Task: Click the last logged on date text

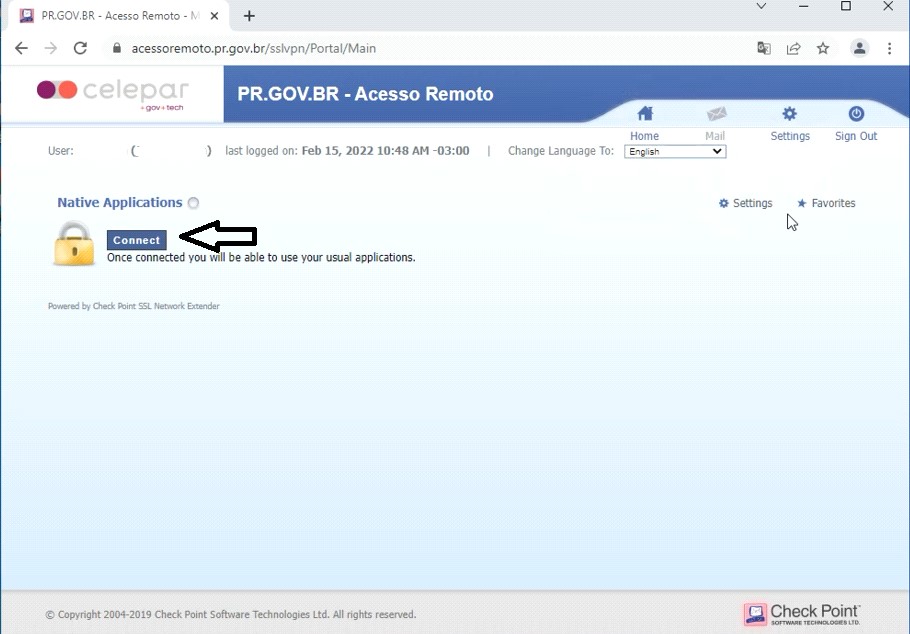Action: (x=385, y=151)
